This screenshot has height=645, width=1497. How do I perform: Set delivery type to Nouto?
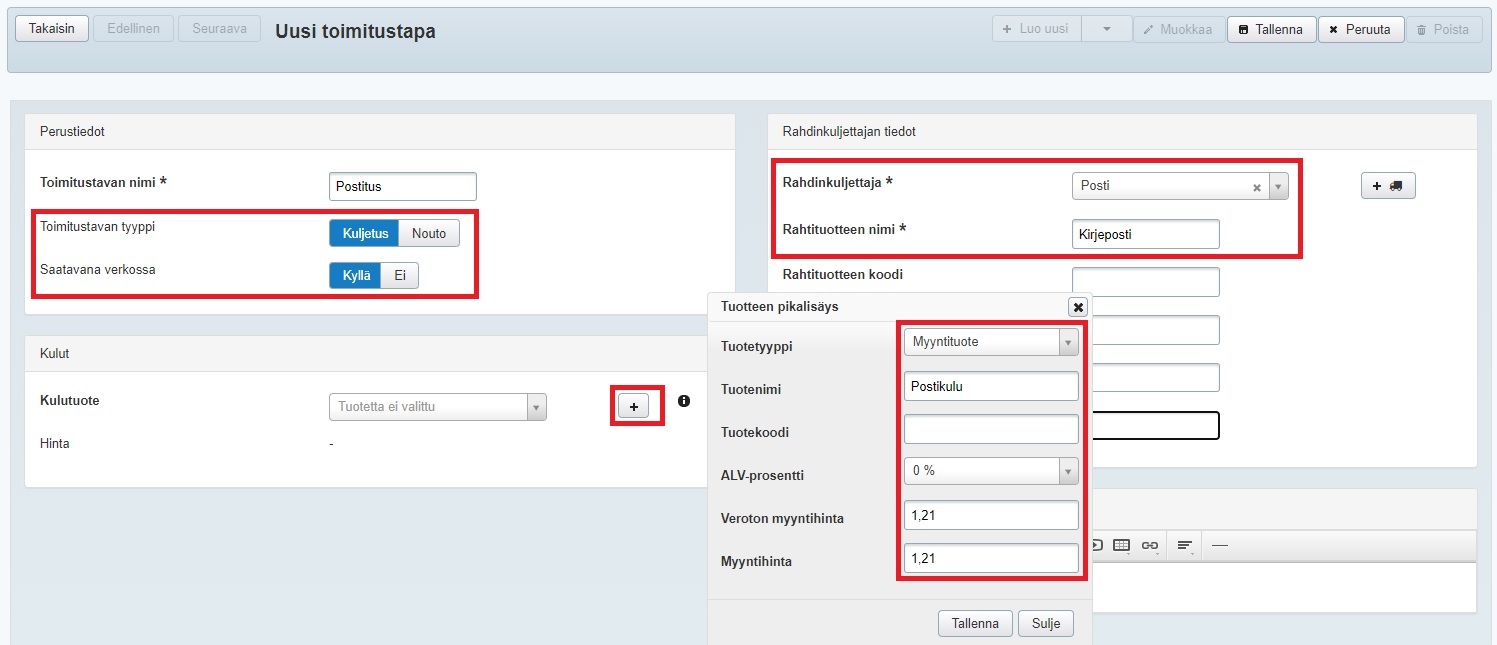coord(429,233)
